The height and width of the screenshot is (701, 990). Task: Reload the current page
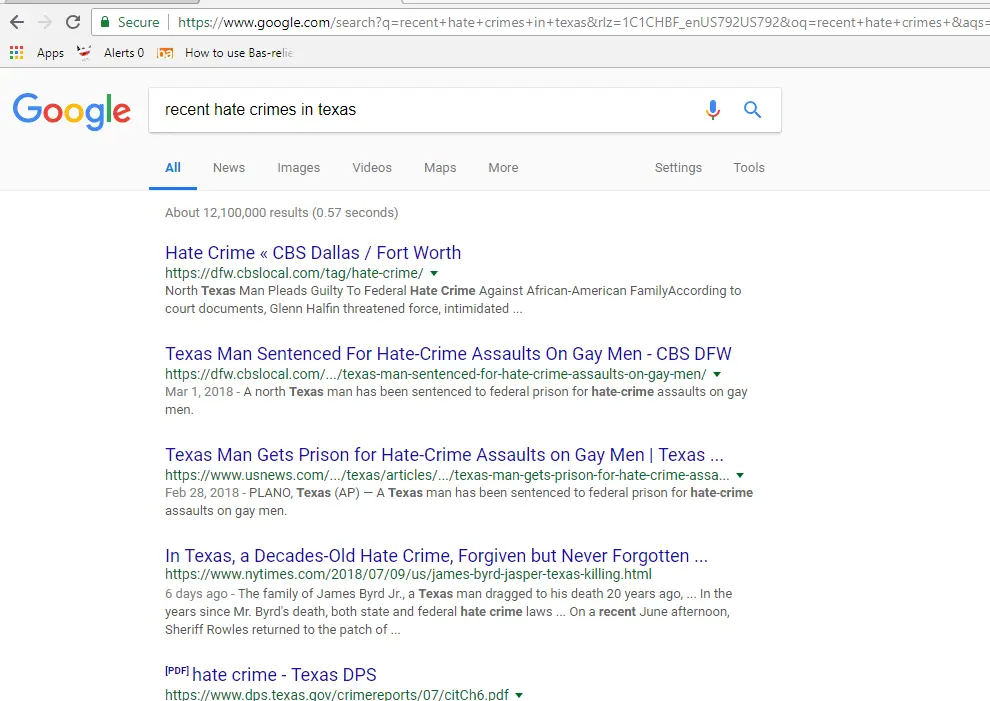(73, 22)
